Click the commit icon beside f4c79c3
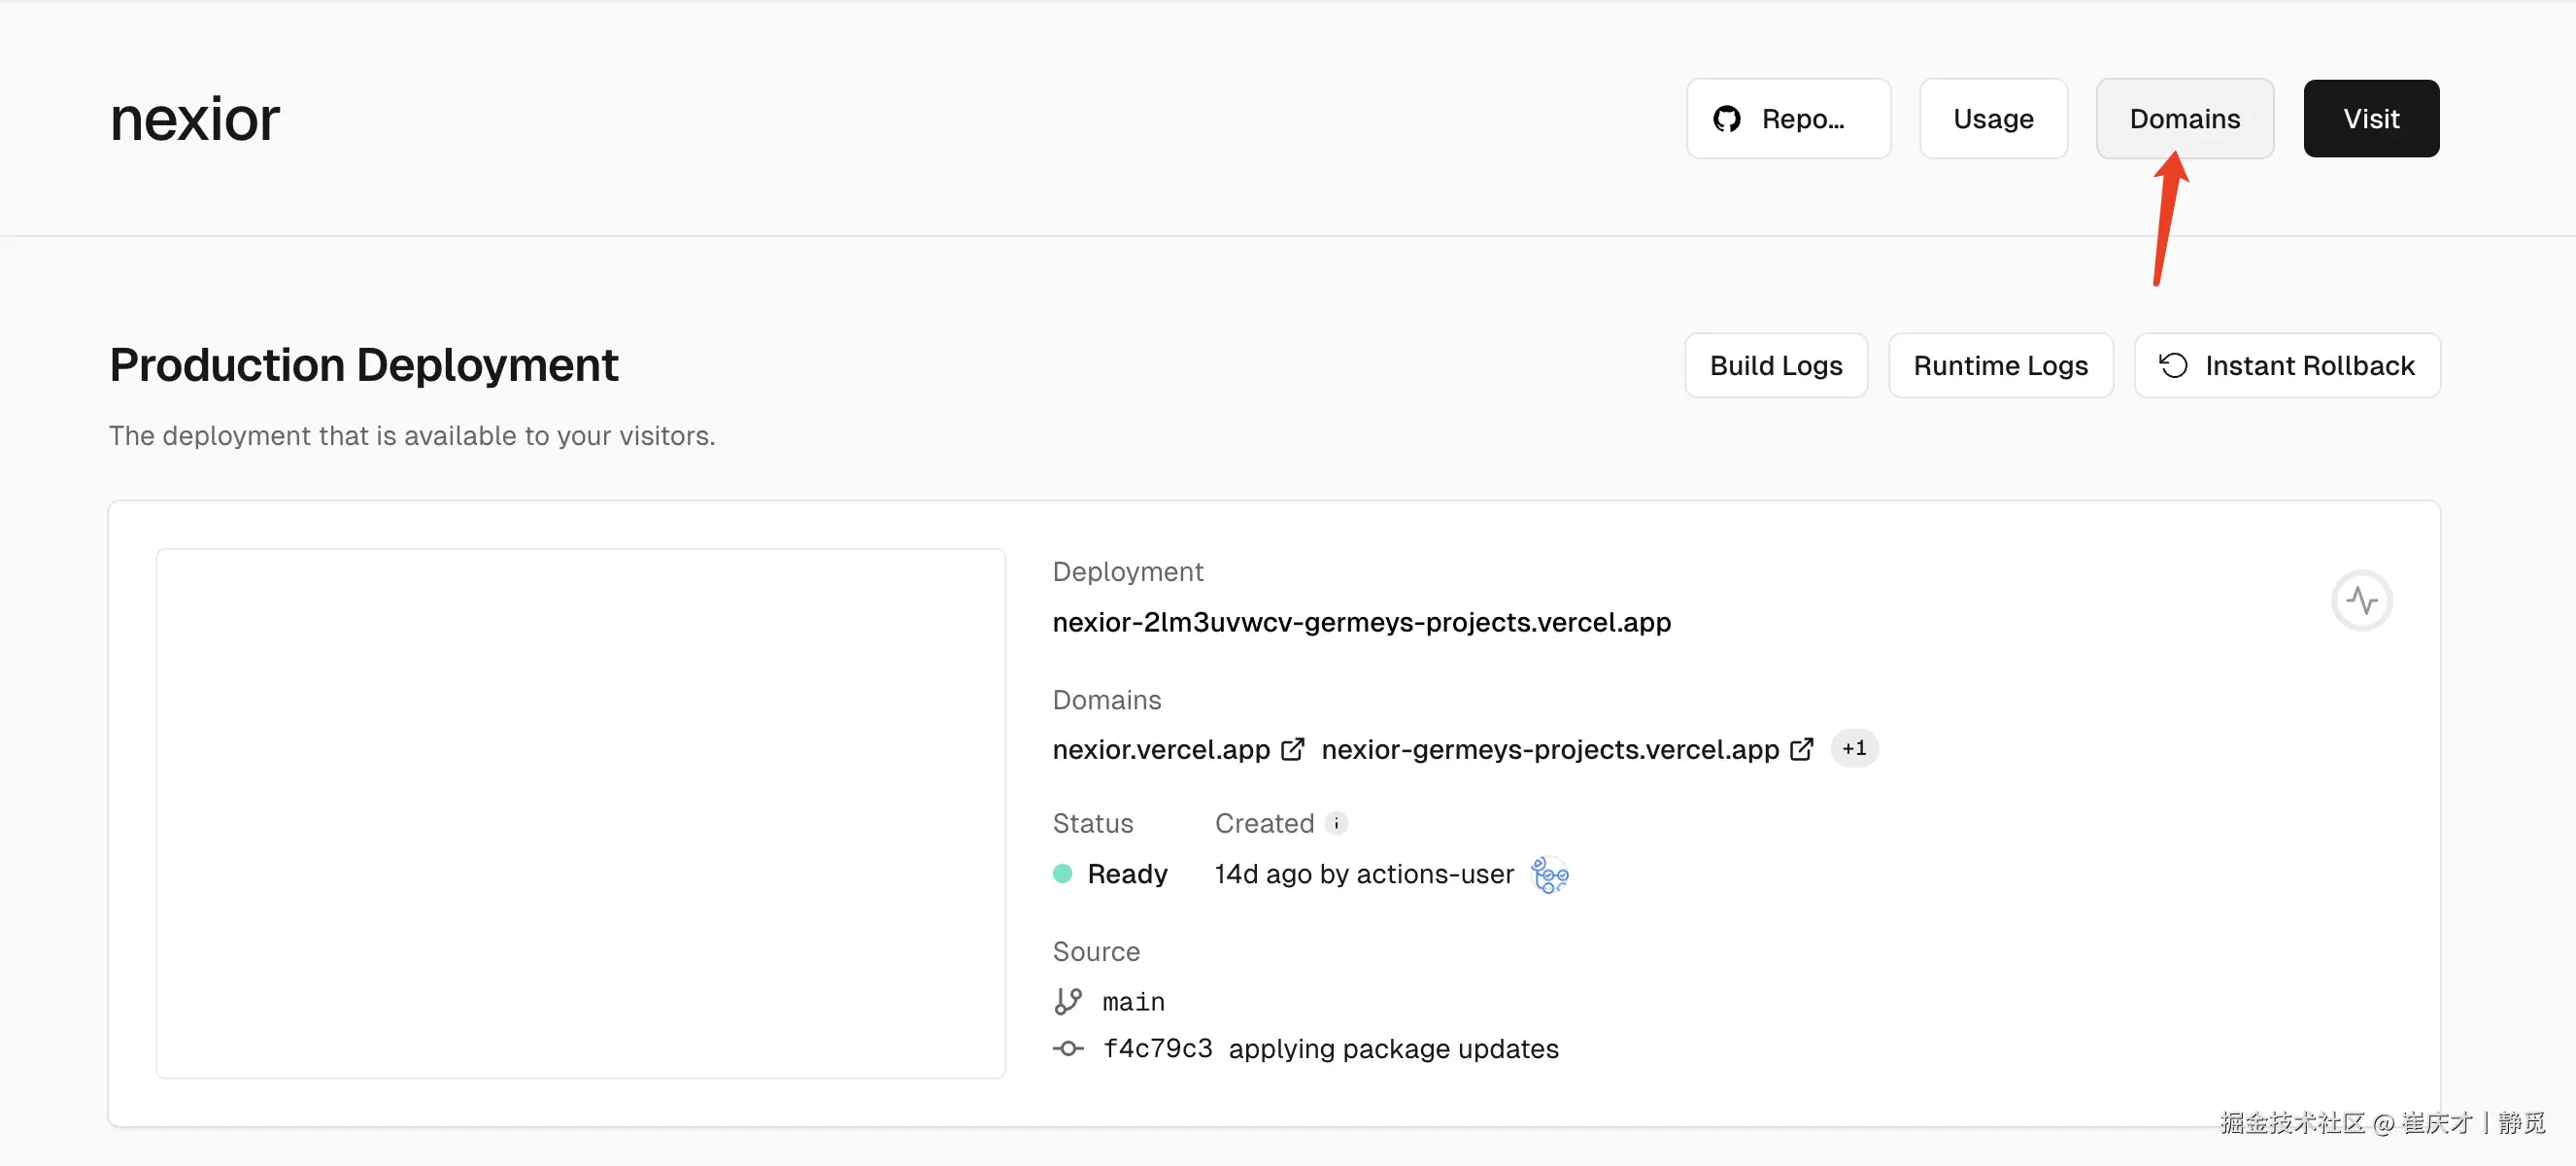 tap(1068, 1048)
